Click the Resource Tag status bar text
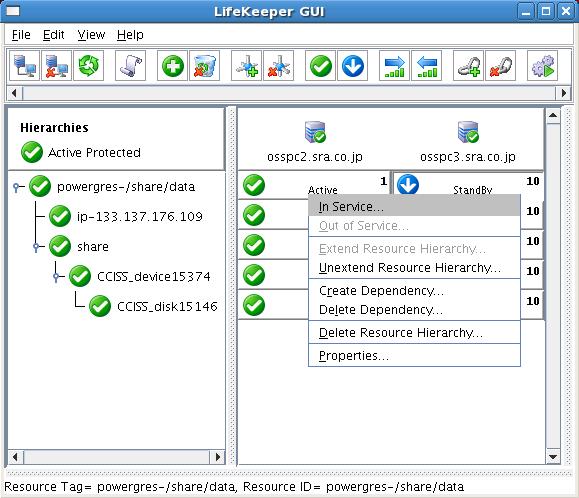This screenshot has height=498, width=579. pos(234,487)
